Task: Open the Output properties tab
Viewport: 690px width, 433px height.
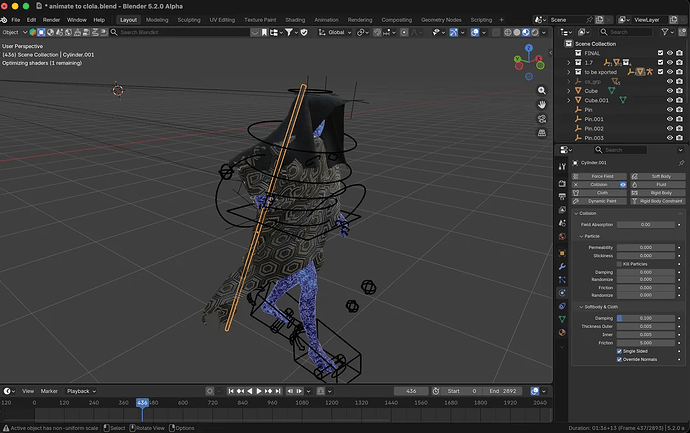Action: click(562, 197)
